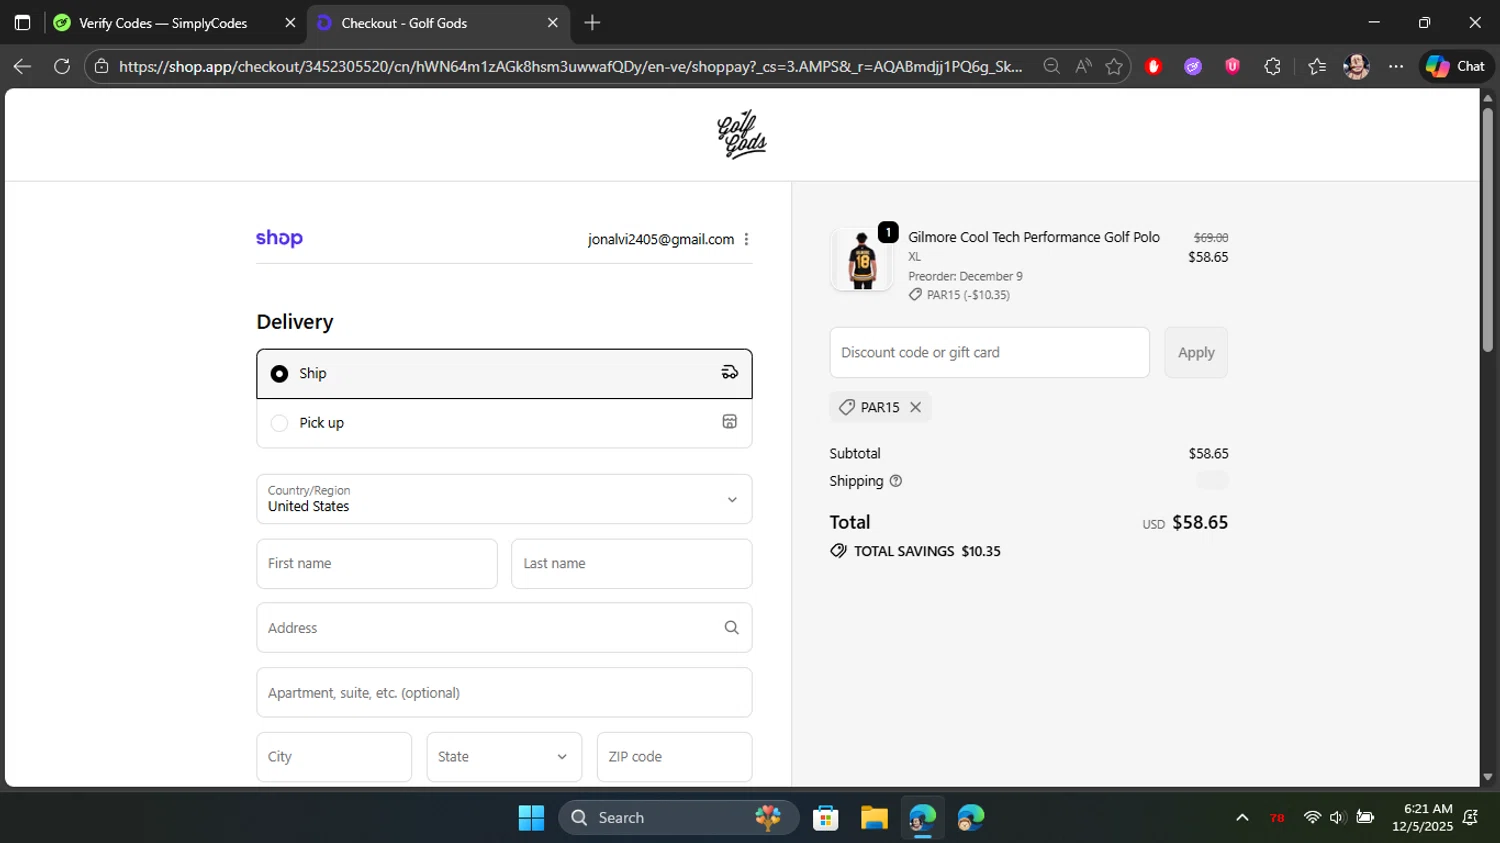The height and width of the screenshot is (843, 1500).
Task: Add this page to favorites star
Action: point(1114,66)
